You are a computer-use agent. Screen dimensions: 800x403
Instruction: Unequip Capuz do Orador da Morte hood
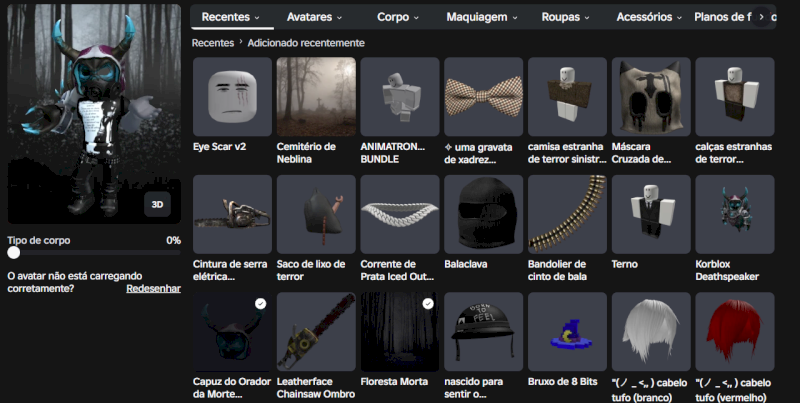click(x=232, y=332)
